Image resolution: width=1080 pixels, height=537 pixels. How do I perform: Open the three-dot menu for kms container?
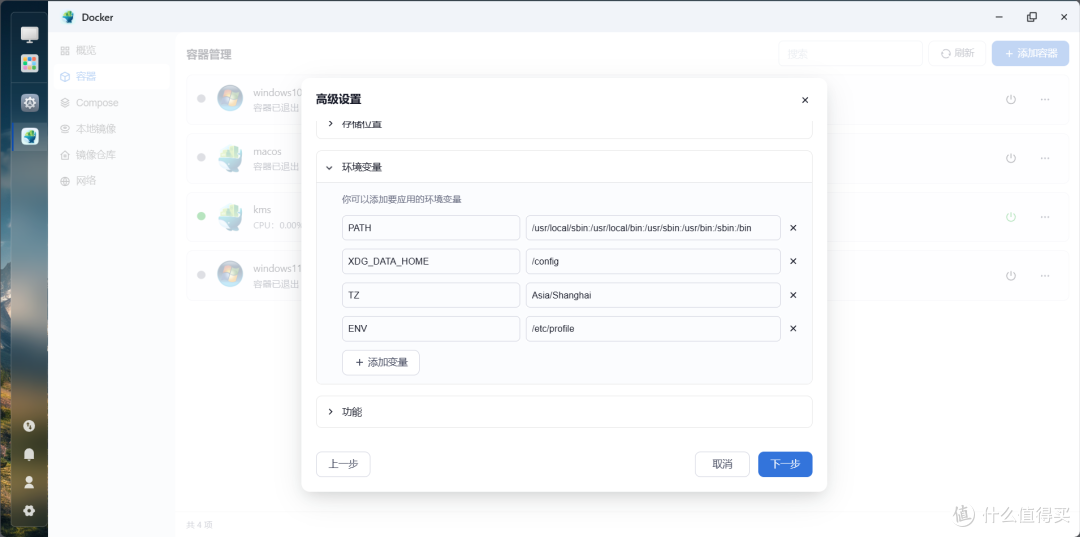(x=1045, y=217)
